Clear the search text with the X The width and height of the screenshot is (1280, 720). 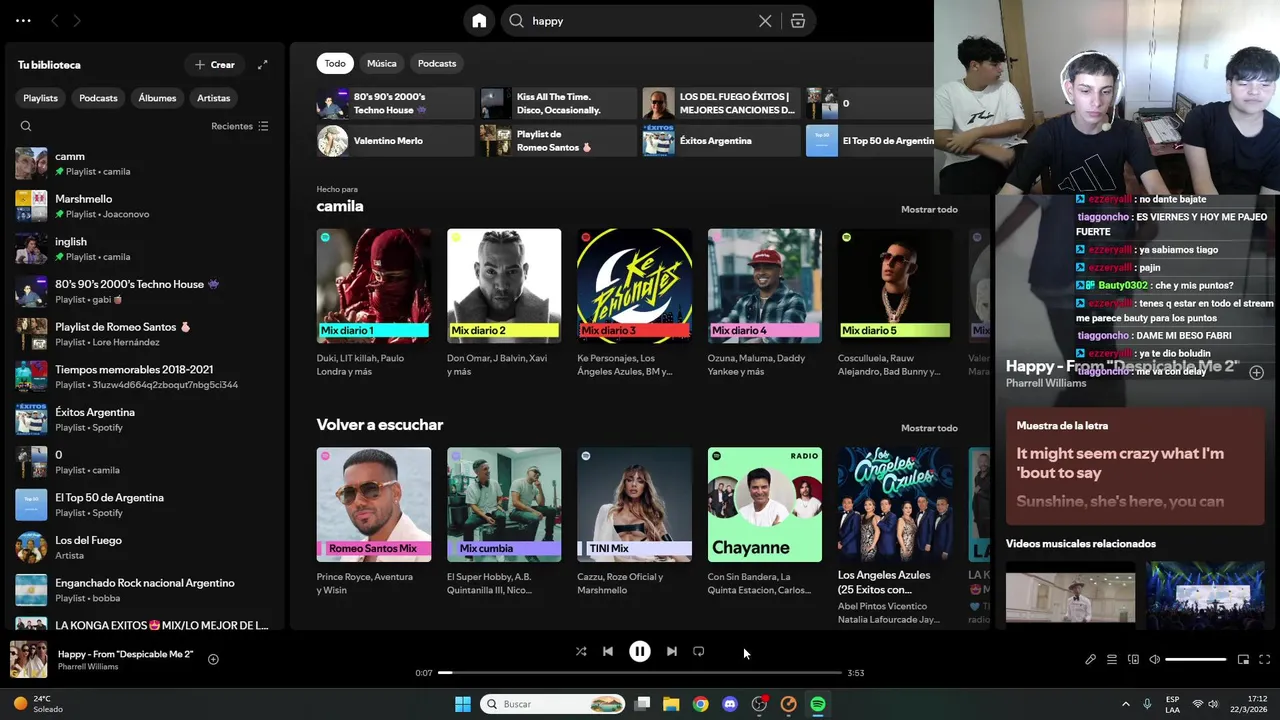pos(765,21)
